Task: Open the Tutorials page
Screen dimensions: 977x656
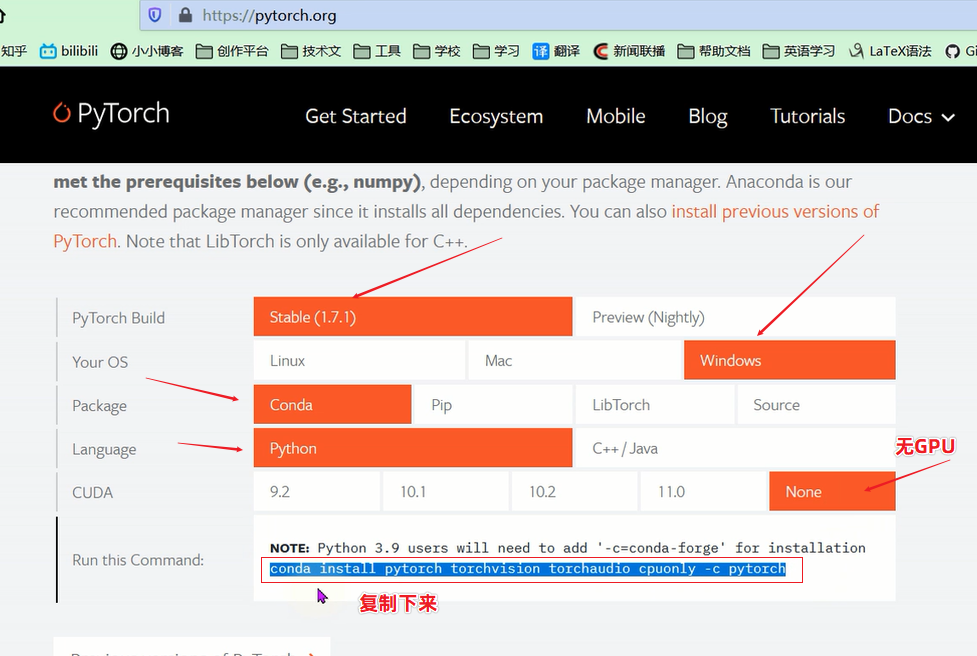Action: click(808, 116)
